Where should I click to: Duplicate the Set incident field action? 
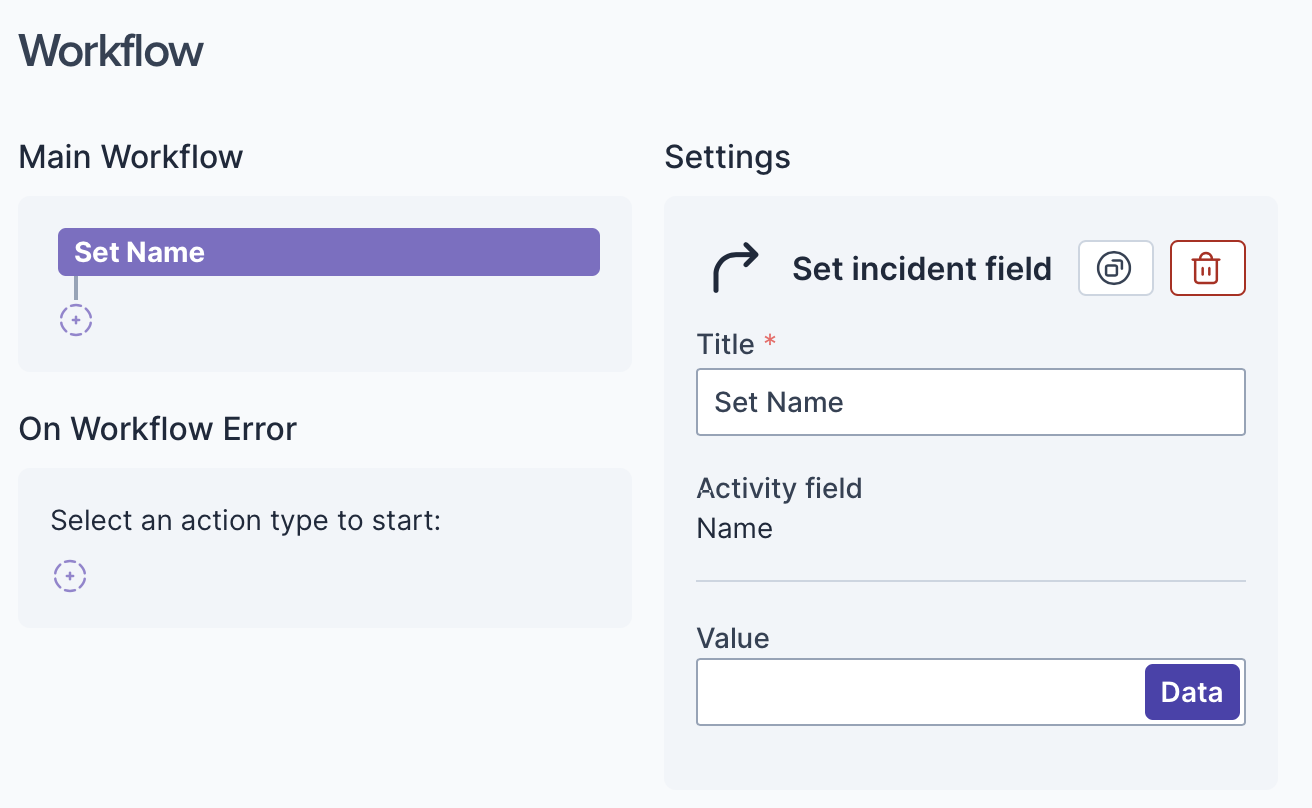click(x=1115, y=268)
